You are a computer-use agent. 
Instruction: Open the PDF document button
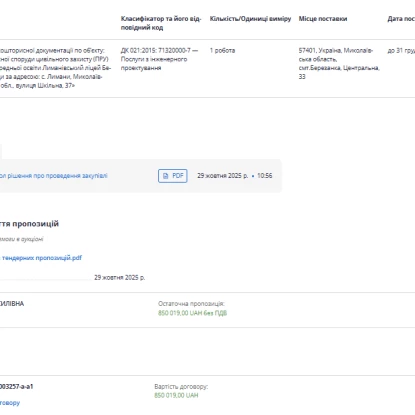pos(172,176)
